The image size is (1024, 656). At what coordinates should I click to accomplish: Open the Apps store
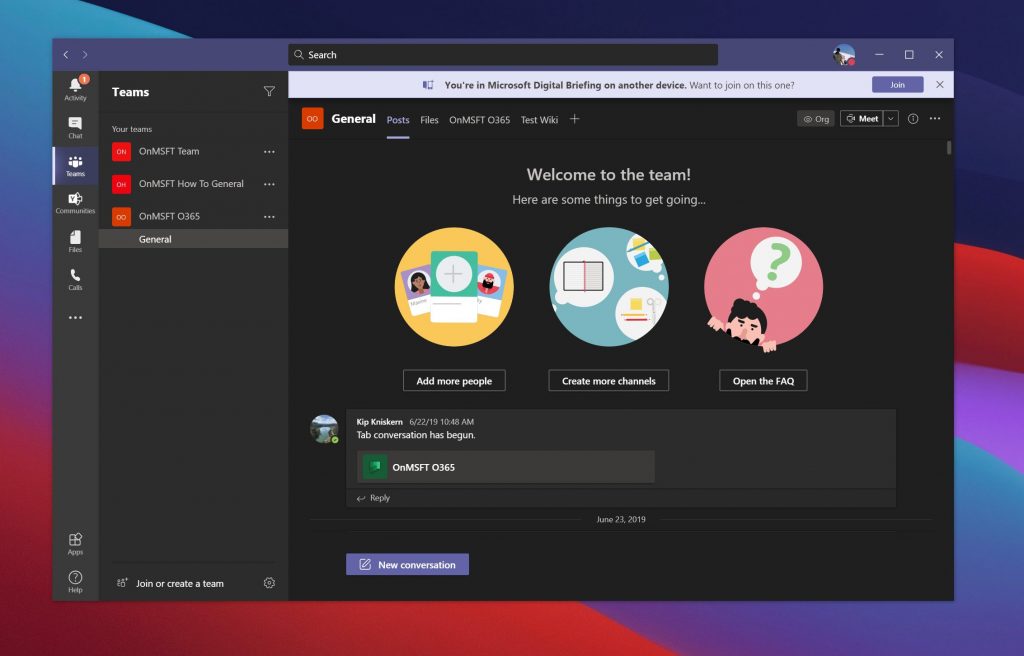pos(75,544)
